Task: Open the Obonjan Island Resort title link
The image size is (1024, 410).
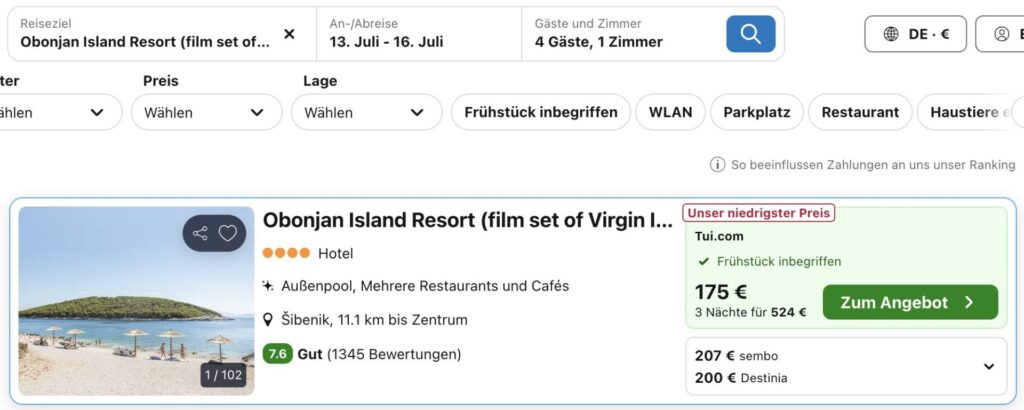Action: click(467, 221)
